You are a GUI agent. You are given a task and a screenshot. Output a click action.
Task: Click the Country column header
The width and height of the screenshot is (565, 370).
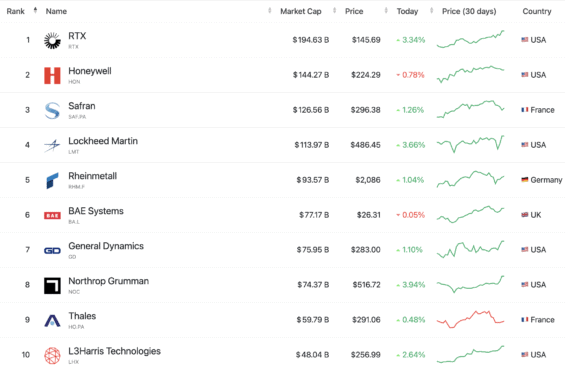537,11
